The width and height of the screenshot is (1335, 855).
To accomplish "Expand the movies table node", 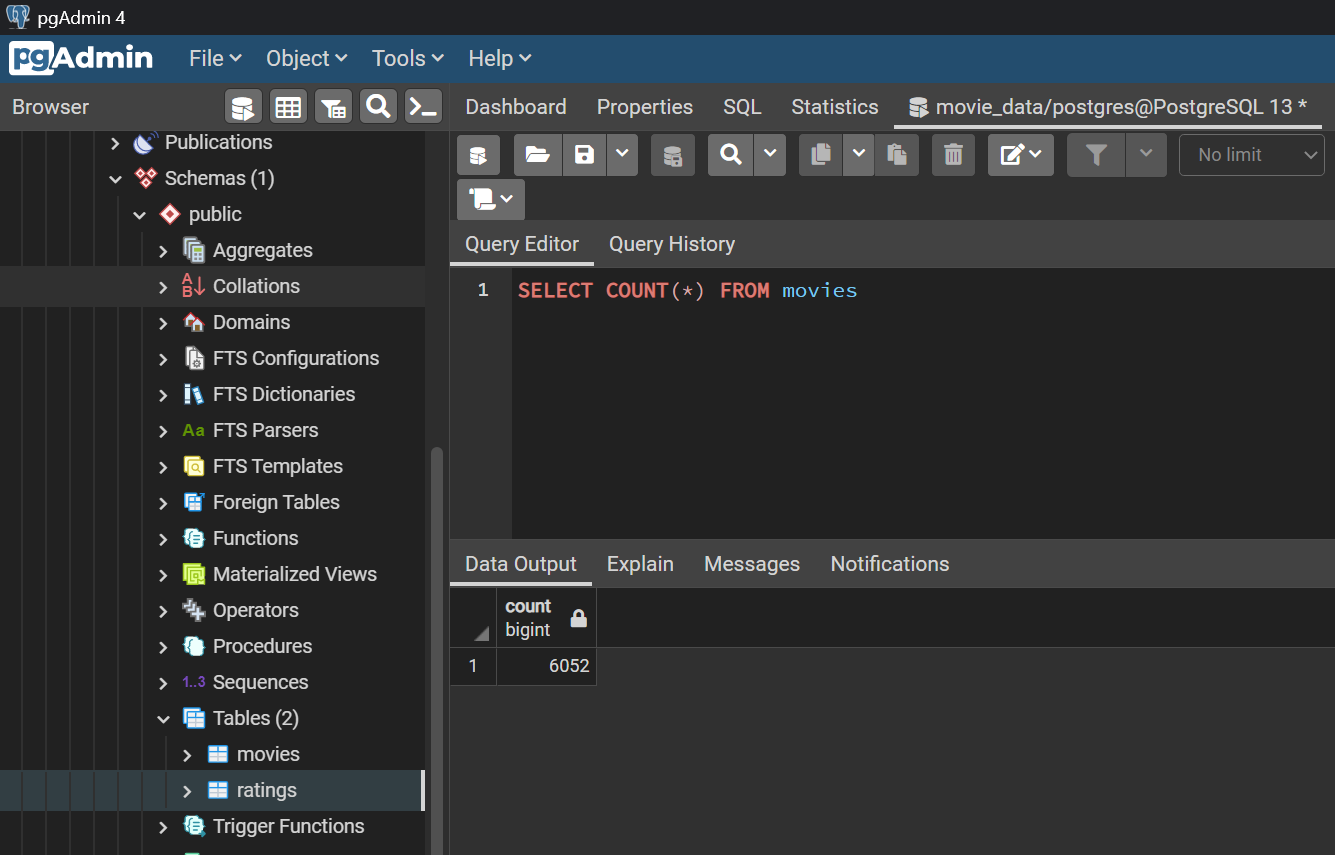I will pos(188,755).
